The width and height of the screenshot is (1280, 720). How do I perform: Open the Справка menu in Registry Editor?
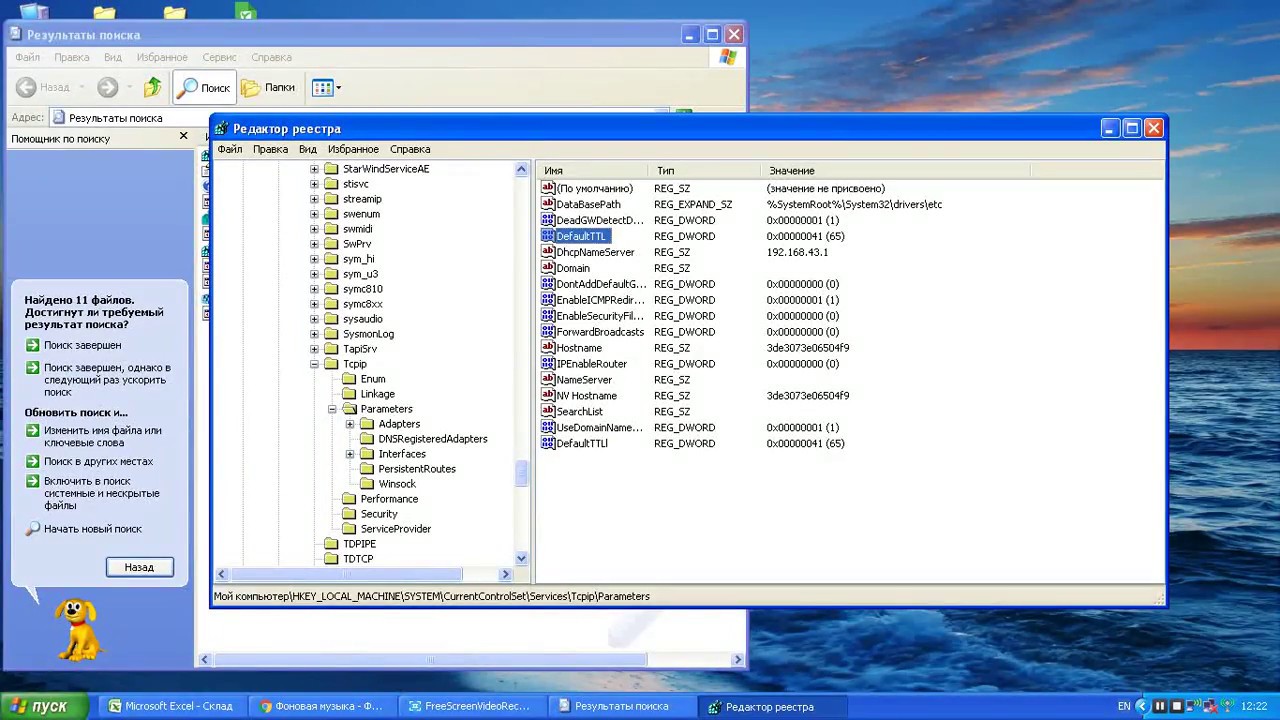(x=410, y=149)
